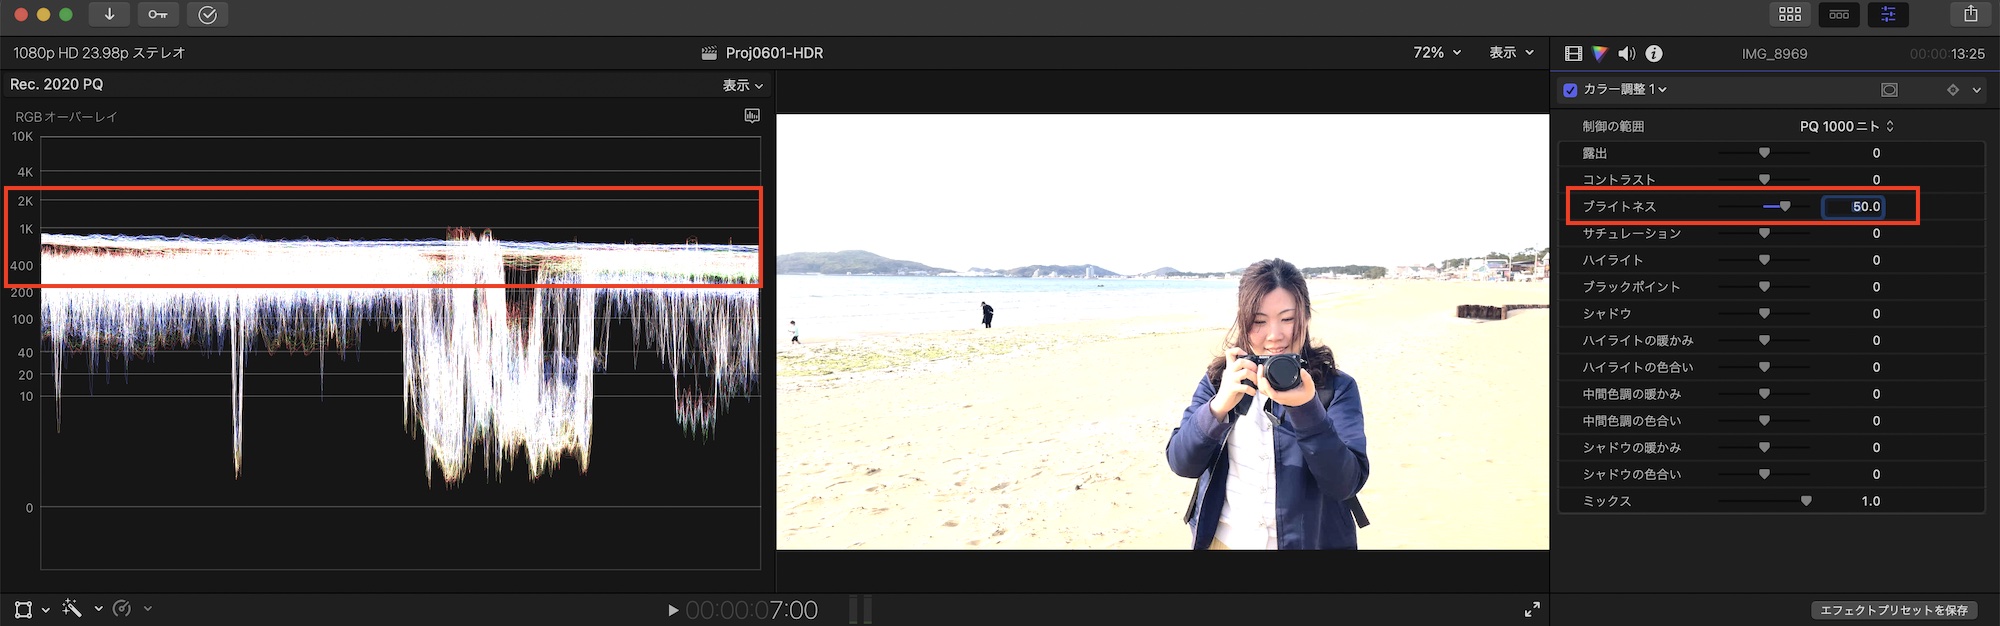This screenshot has height=626, width=2000.
Task: Open the viewer 表示 menu
Action: [x=1511, y=52]
